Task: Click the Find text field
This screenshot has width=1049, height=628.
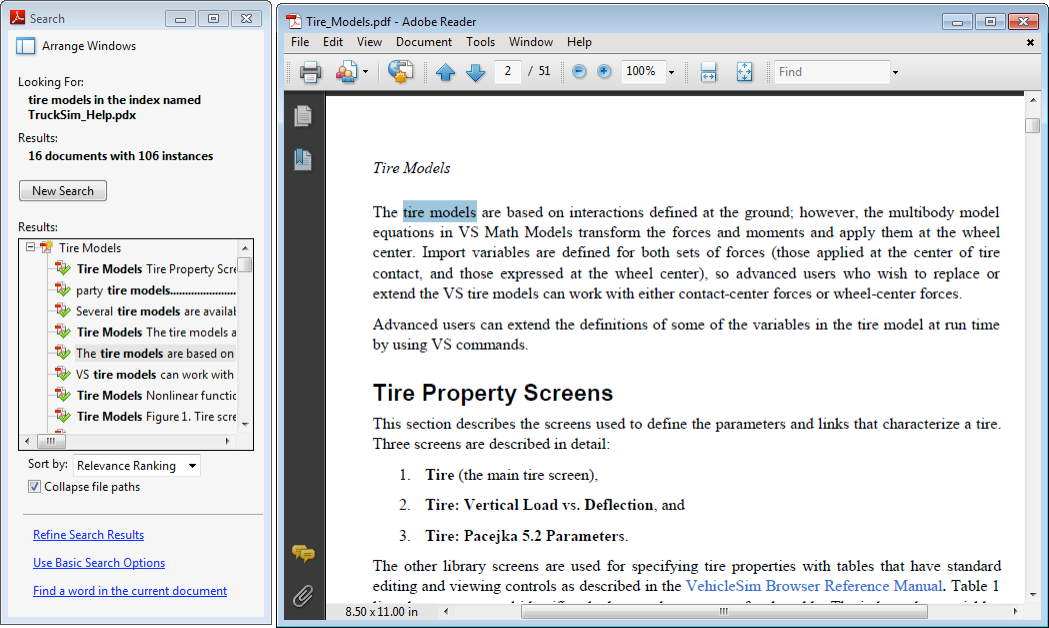Action: pos(832,72)
